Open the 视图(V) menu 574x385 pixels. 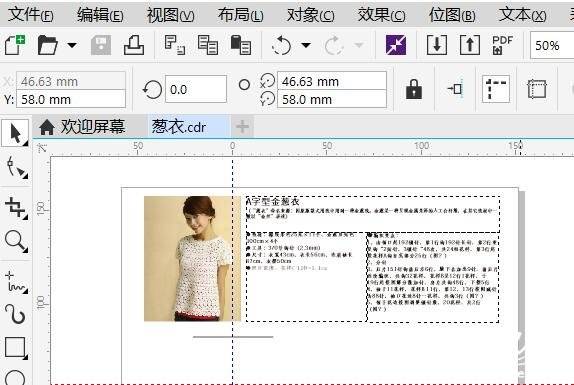tap(170, 15)
